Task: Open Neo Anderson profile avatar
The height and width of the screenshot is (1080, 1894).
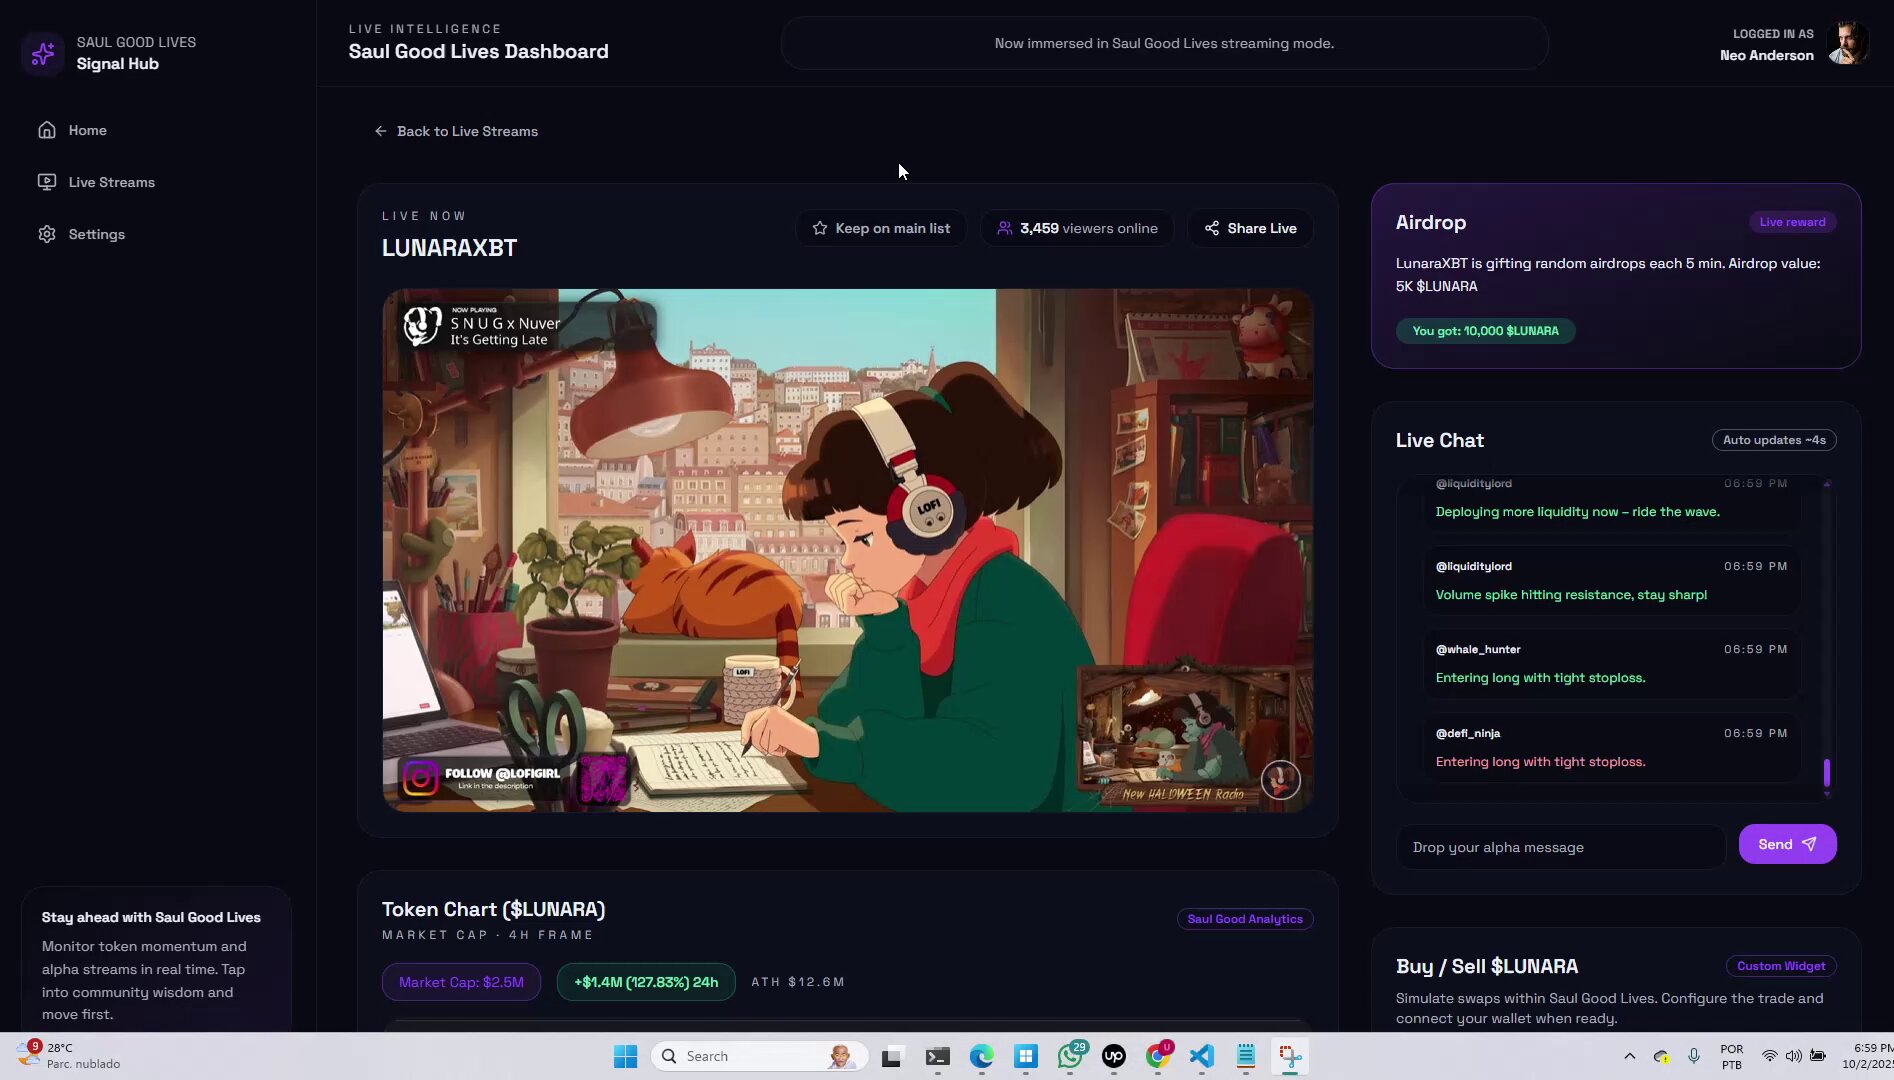Action: [1847, 44]
